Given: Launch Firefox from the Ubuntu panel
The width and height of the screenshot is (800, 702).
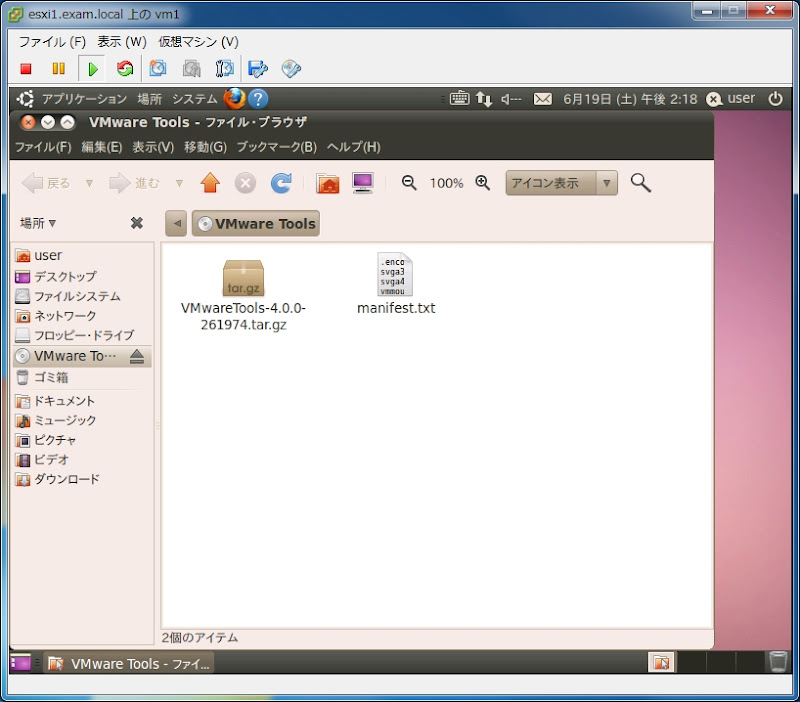Looking at the screenshot, I should (x=234, y=98).
